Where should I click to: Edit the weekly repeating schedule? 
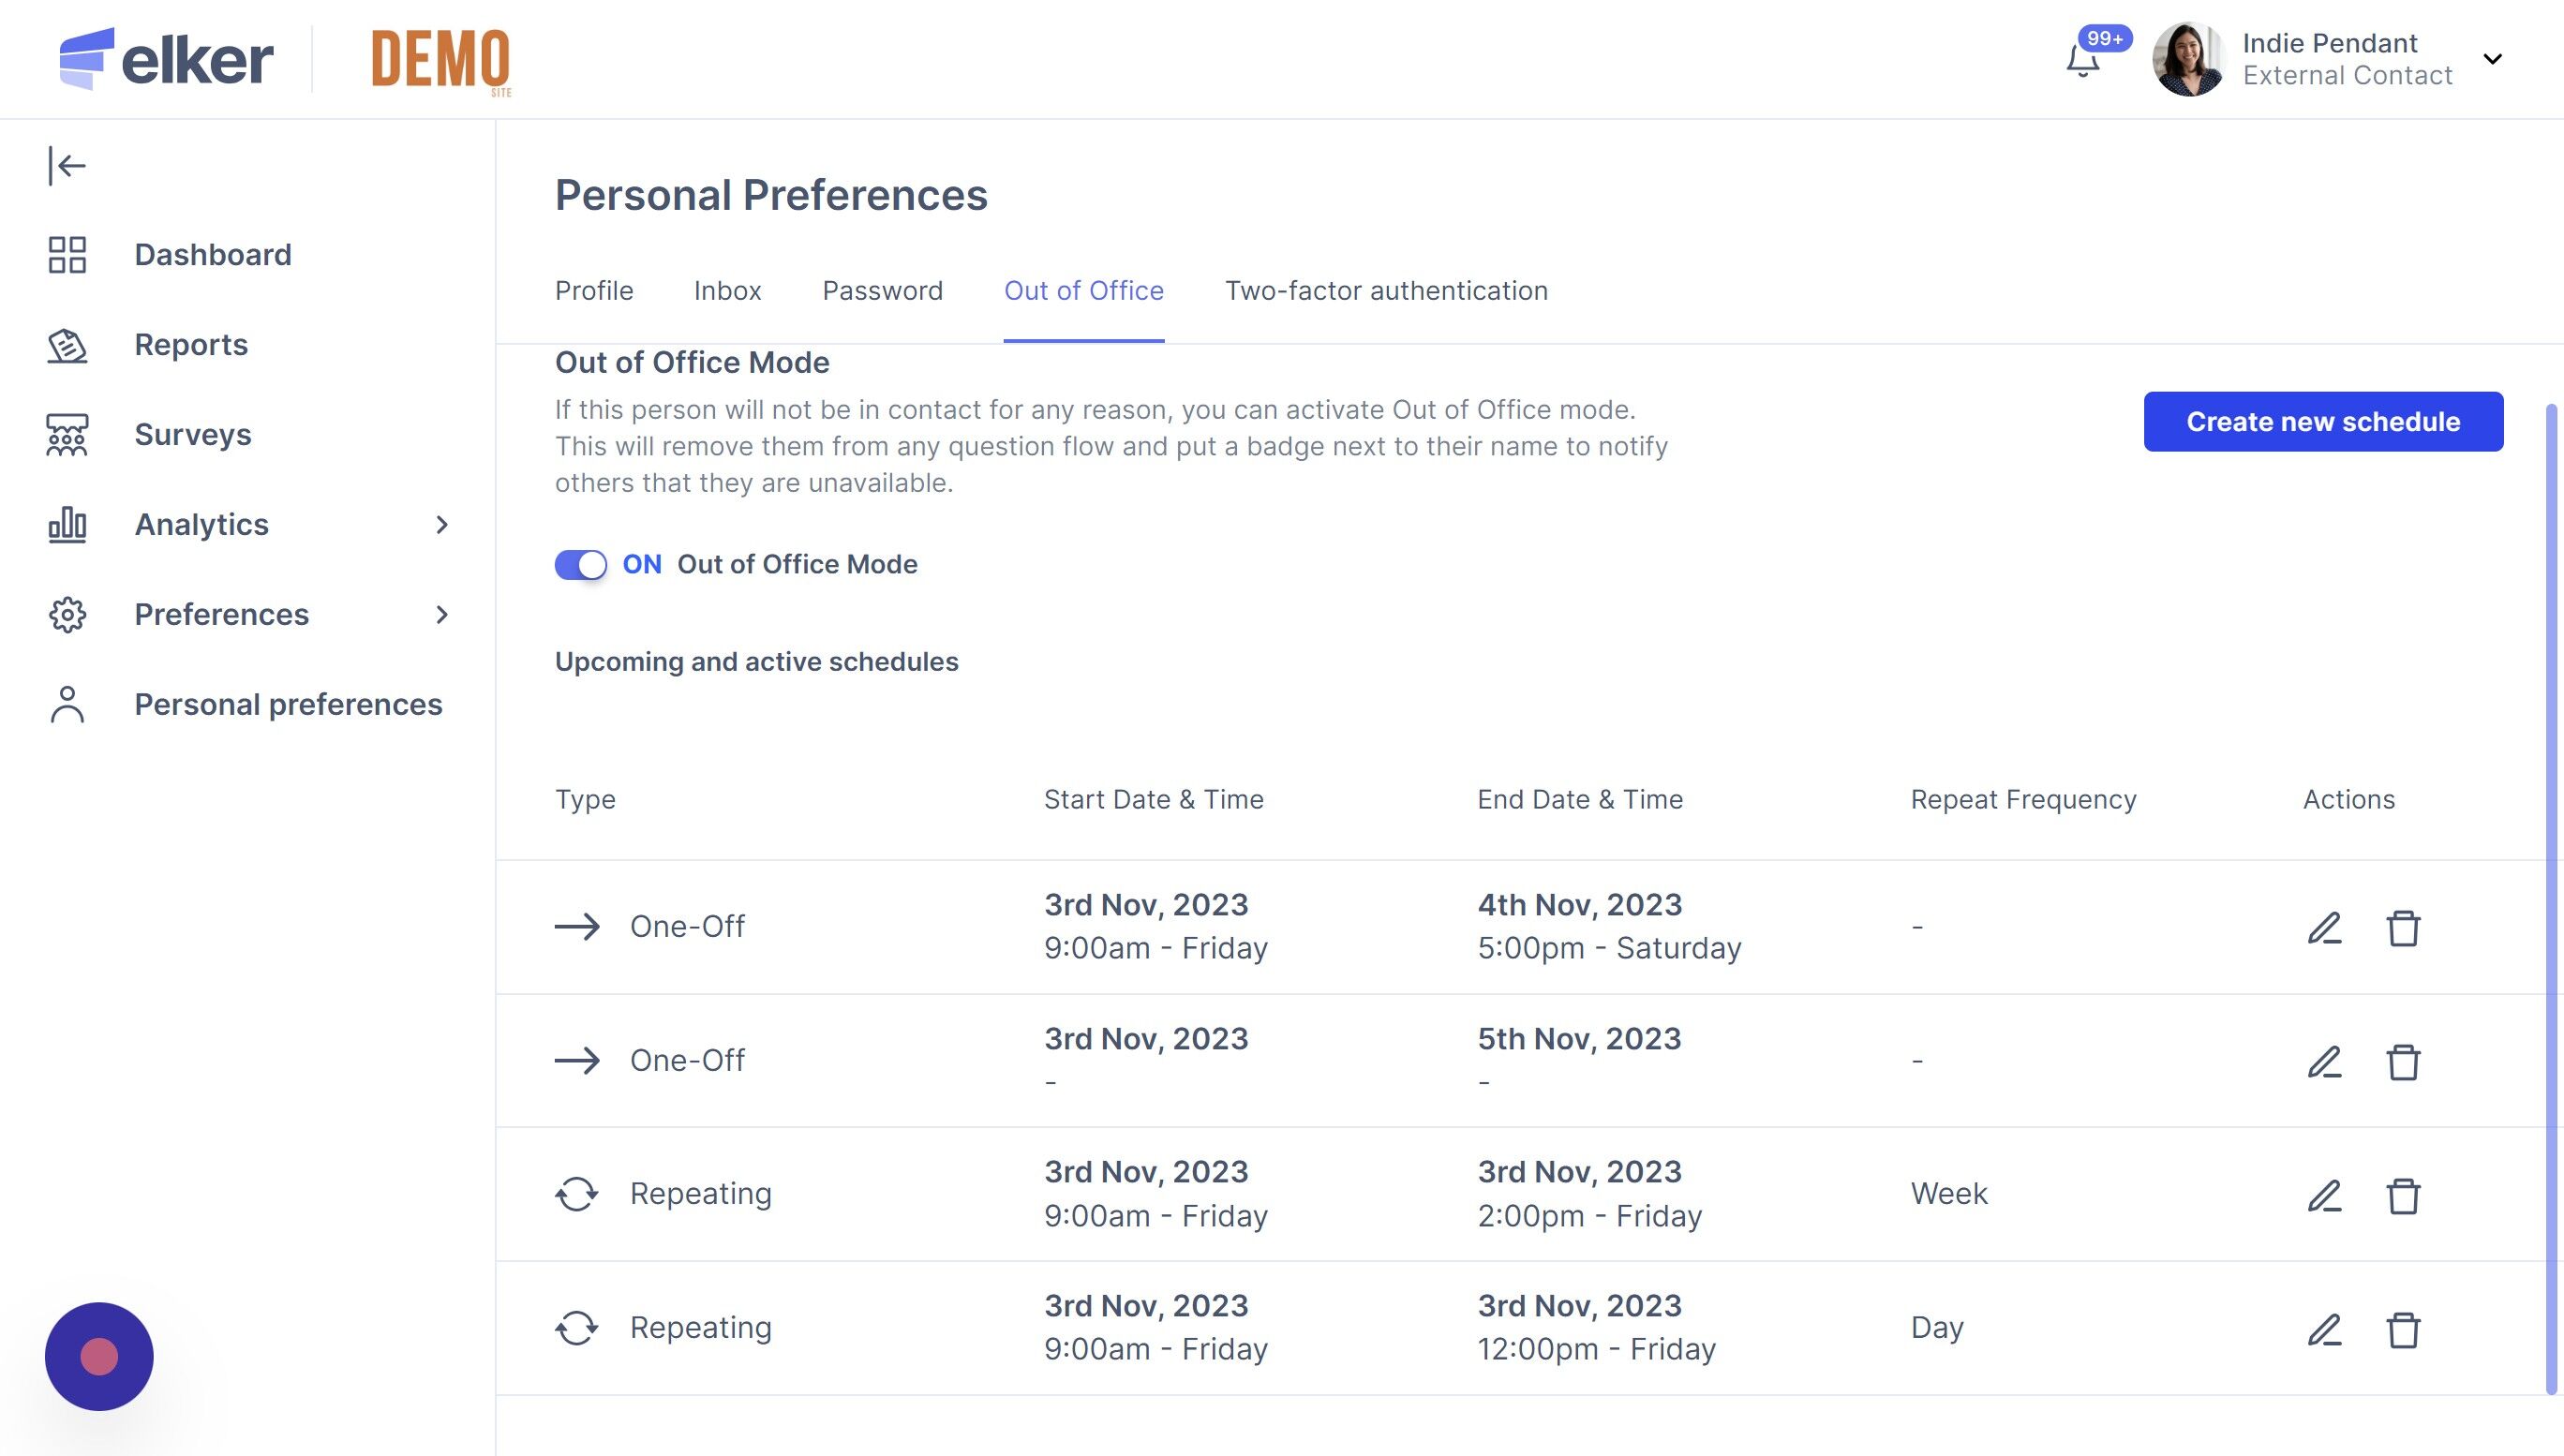pos(2324,1195)
